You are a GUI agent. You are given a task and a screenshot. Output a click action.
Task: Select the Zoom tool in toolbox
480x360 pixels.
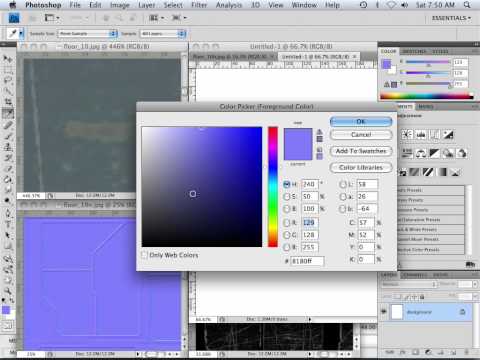click(x=7, y=291)
